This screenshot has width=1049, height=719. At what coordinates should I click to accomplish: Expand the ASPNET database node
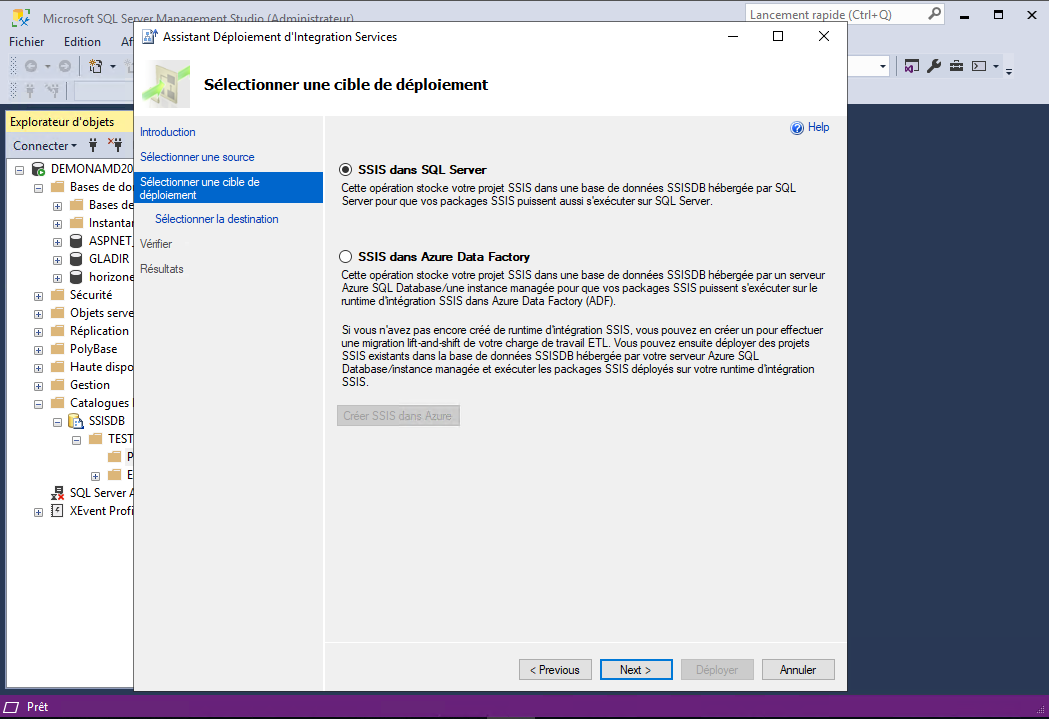(x=58, y=242)
